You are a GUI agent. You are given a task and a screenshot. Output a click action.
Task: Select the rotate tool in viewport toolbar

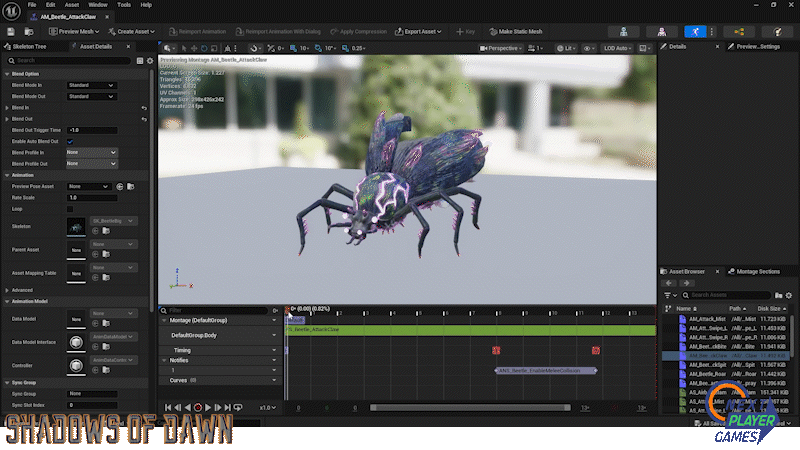point(204,47)
